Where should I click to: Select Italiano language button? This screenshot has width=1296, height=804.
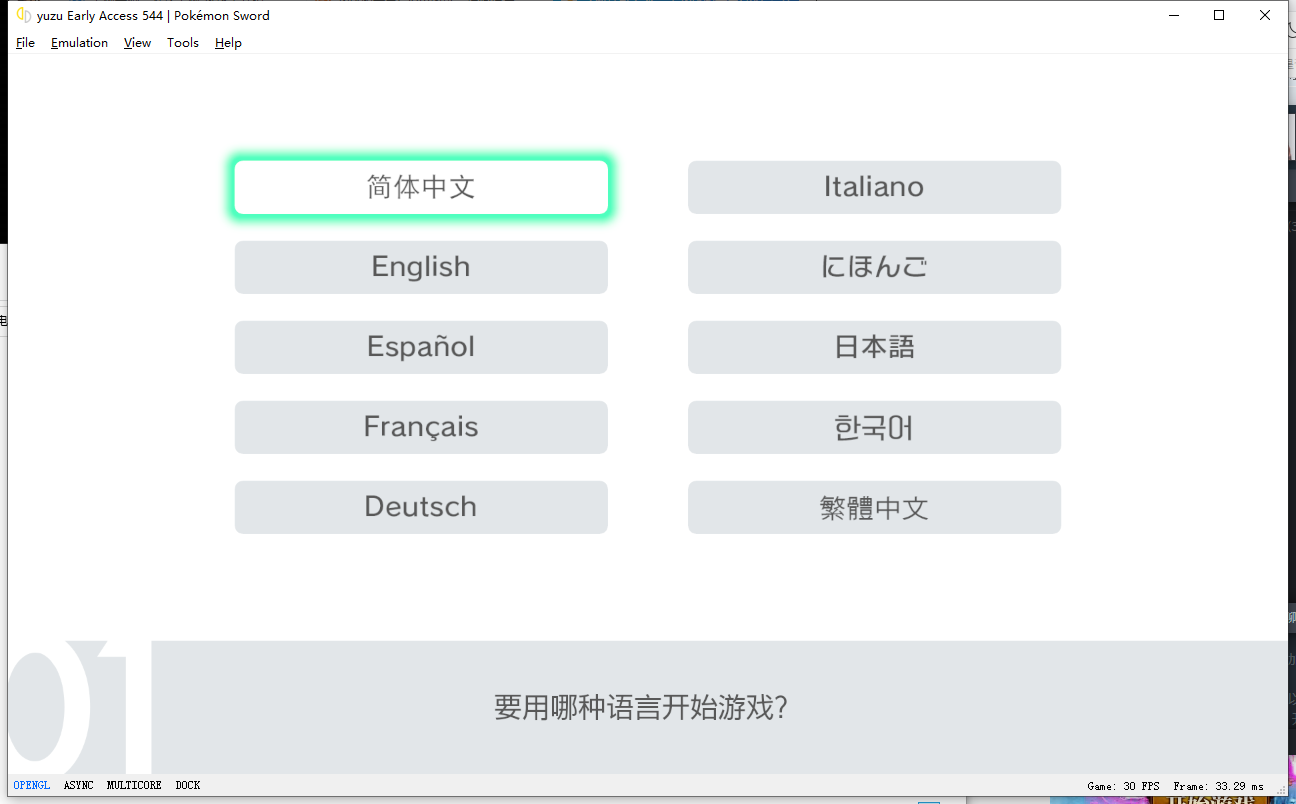tap(874, 187)
